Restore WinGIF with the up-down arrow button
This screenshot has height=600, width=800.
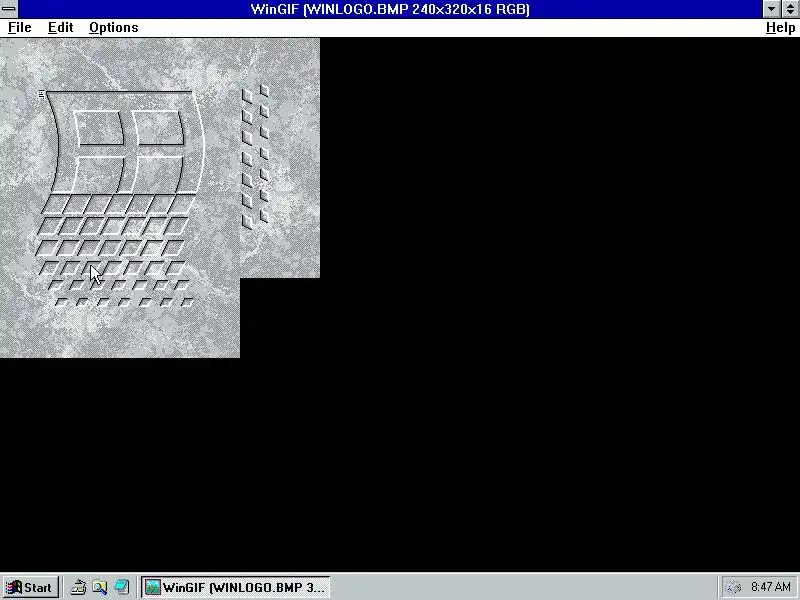pyautogui.click(x=790, y=9)
